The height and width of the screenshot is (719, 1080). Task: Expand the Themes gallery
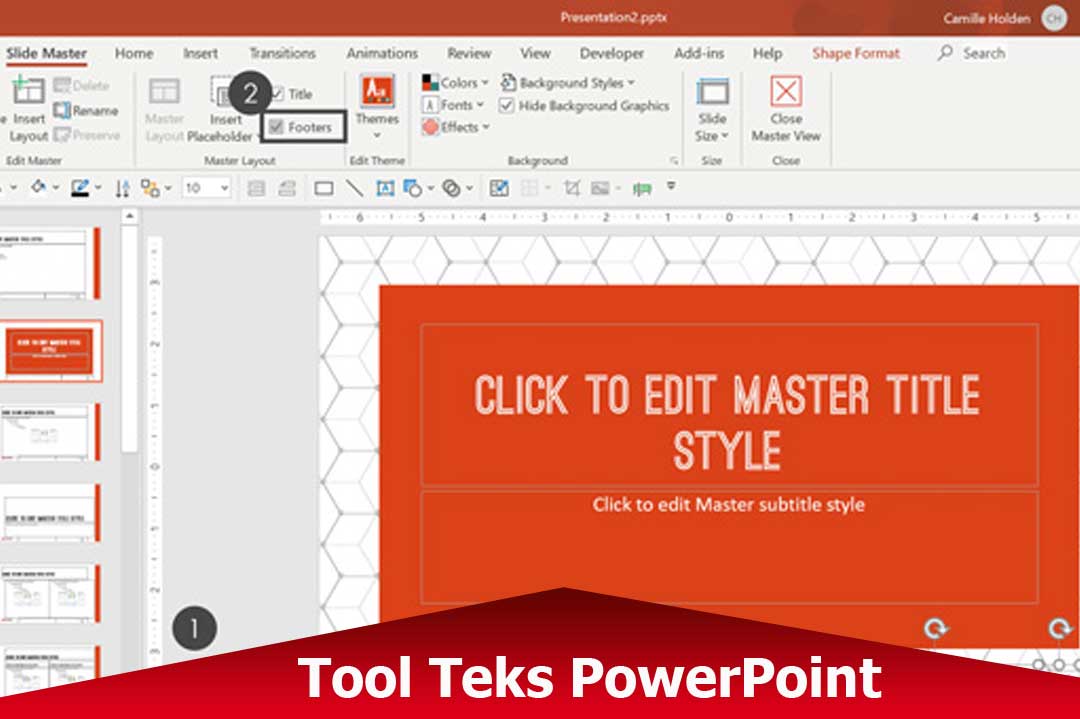[x=377, y=135]
